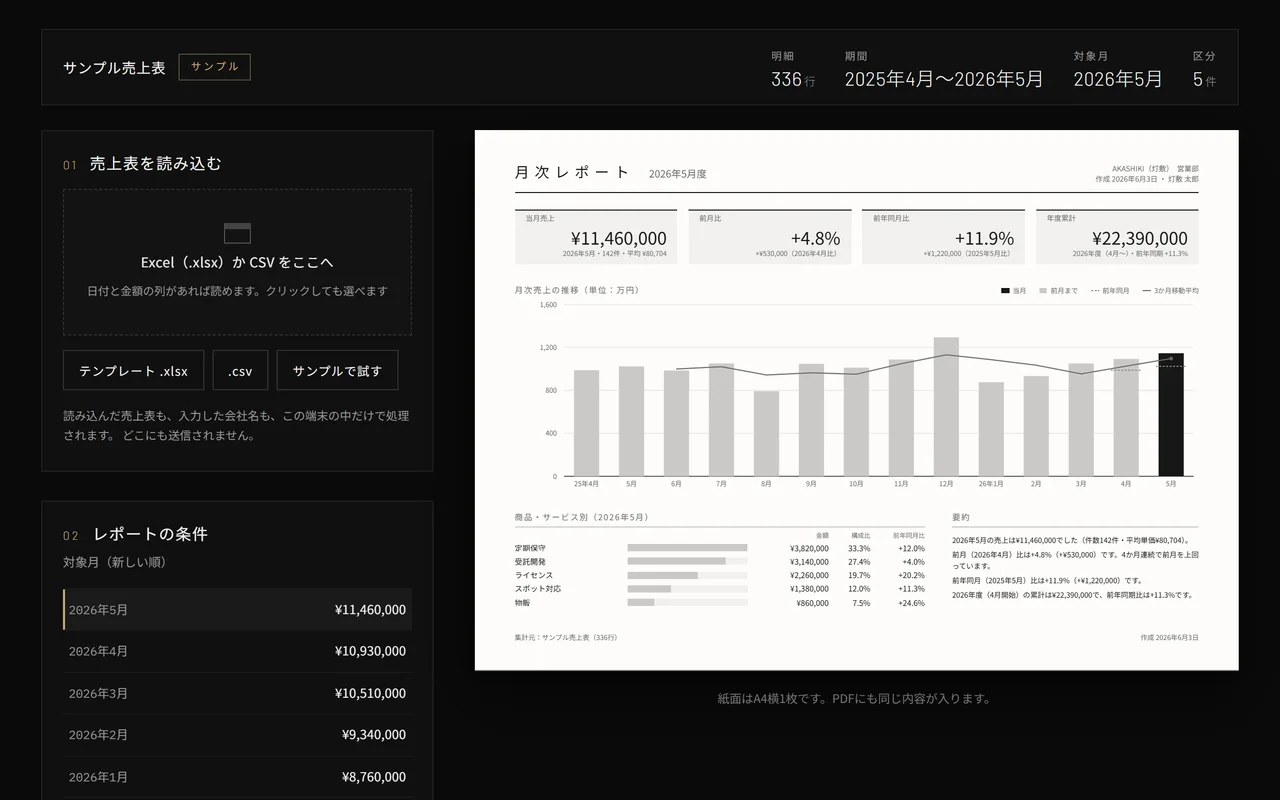Viewport: 1280px width, 800px height.
Task: Click the 前月比 +4.8% KPI card
Action: [x=770, y=237]
